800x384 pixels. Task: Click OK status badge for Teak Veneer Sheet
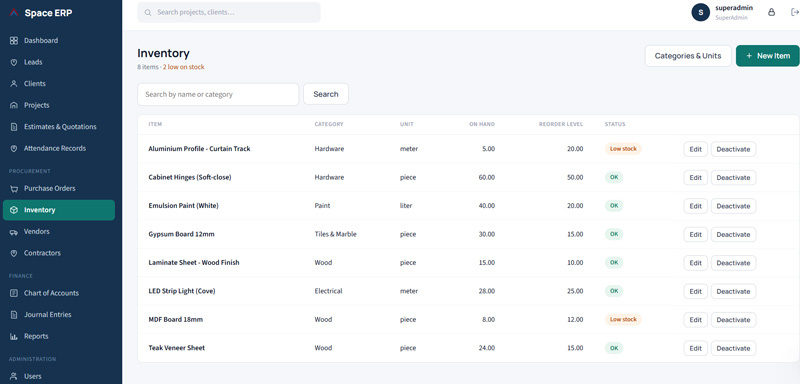614,348
